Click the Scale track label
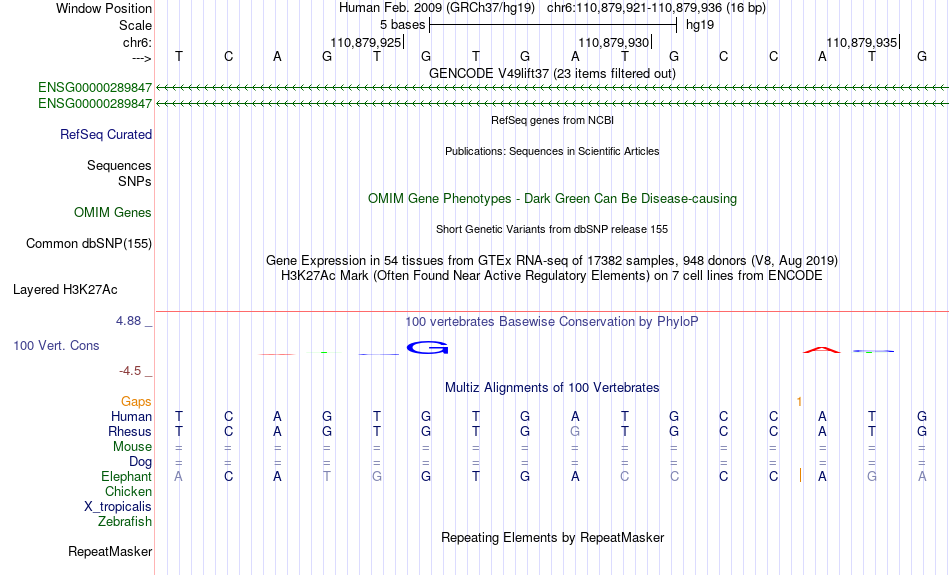Viewport: 950px width, 575px height. [x=135, y=25]
